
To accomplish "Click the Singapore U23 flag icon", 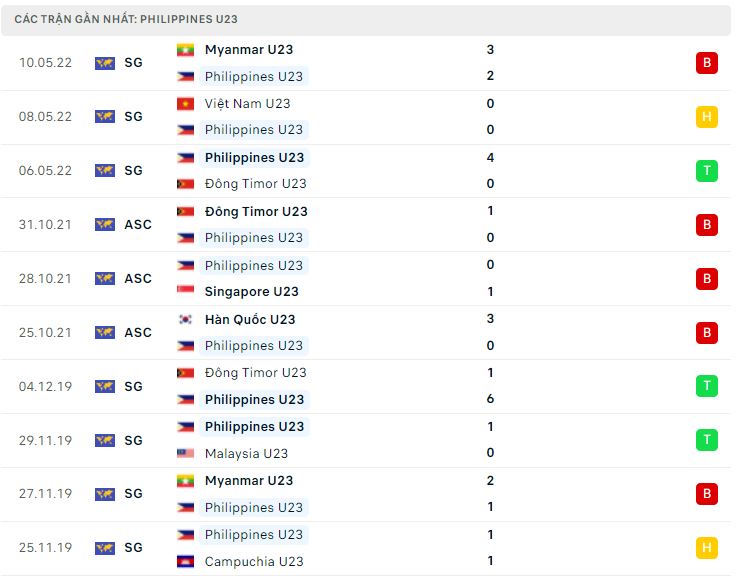I will coord(185,291).
